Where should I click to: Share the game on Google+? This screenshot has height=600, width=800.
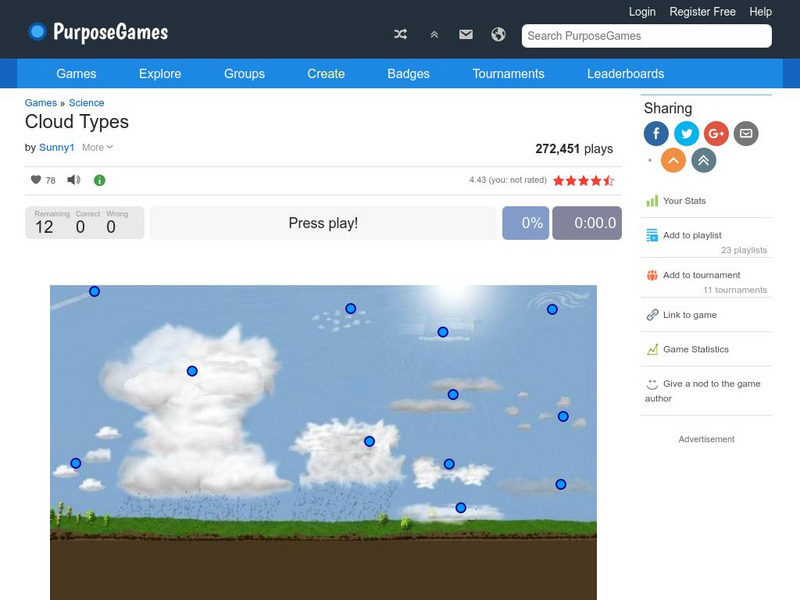click(x=717, y=133)
